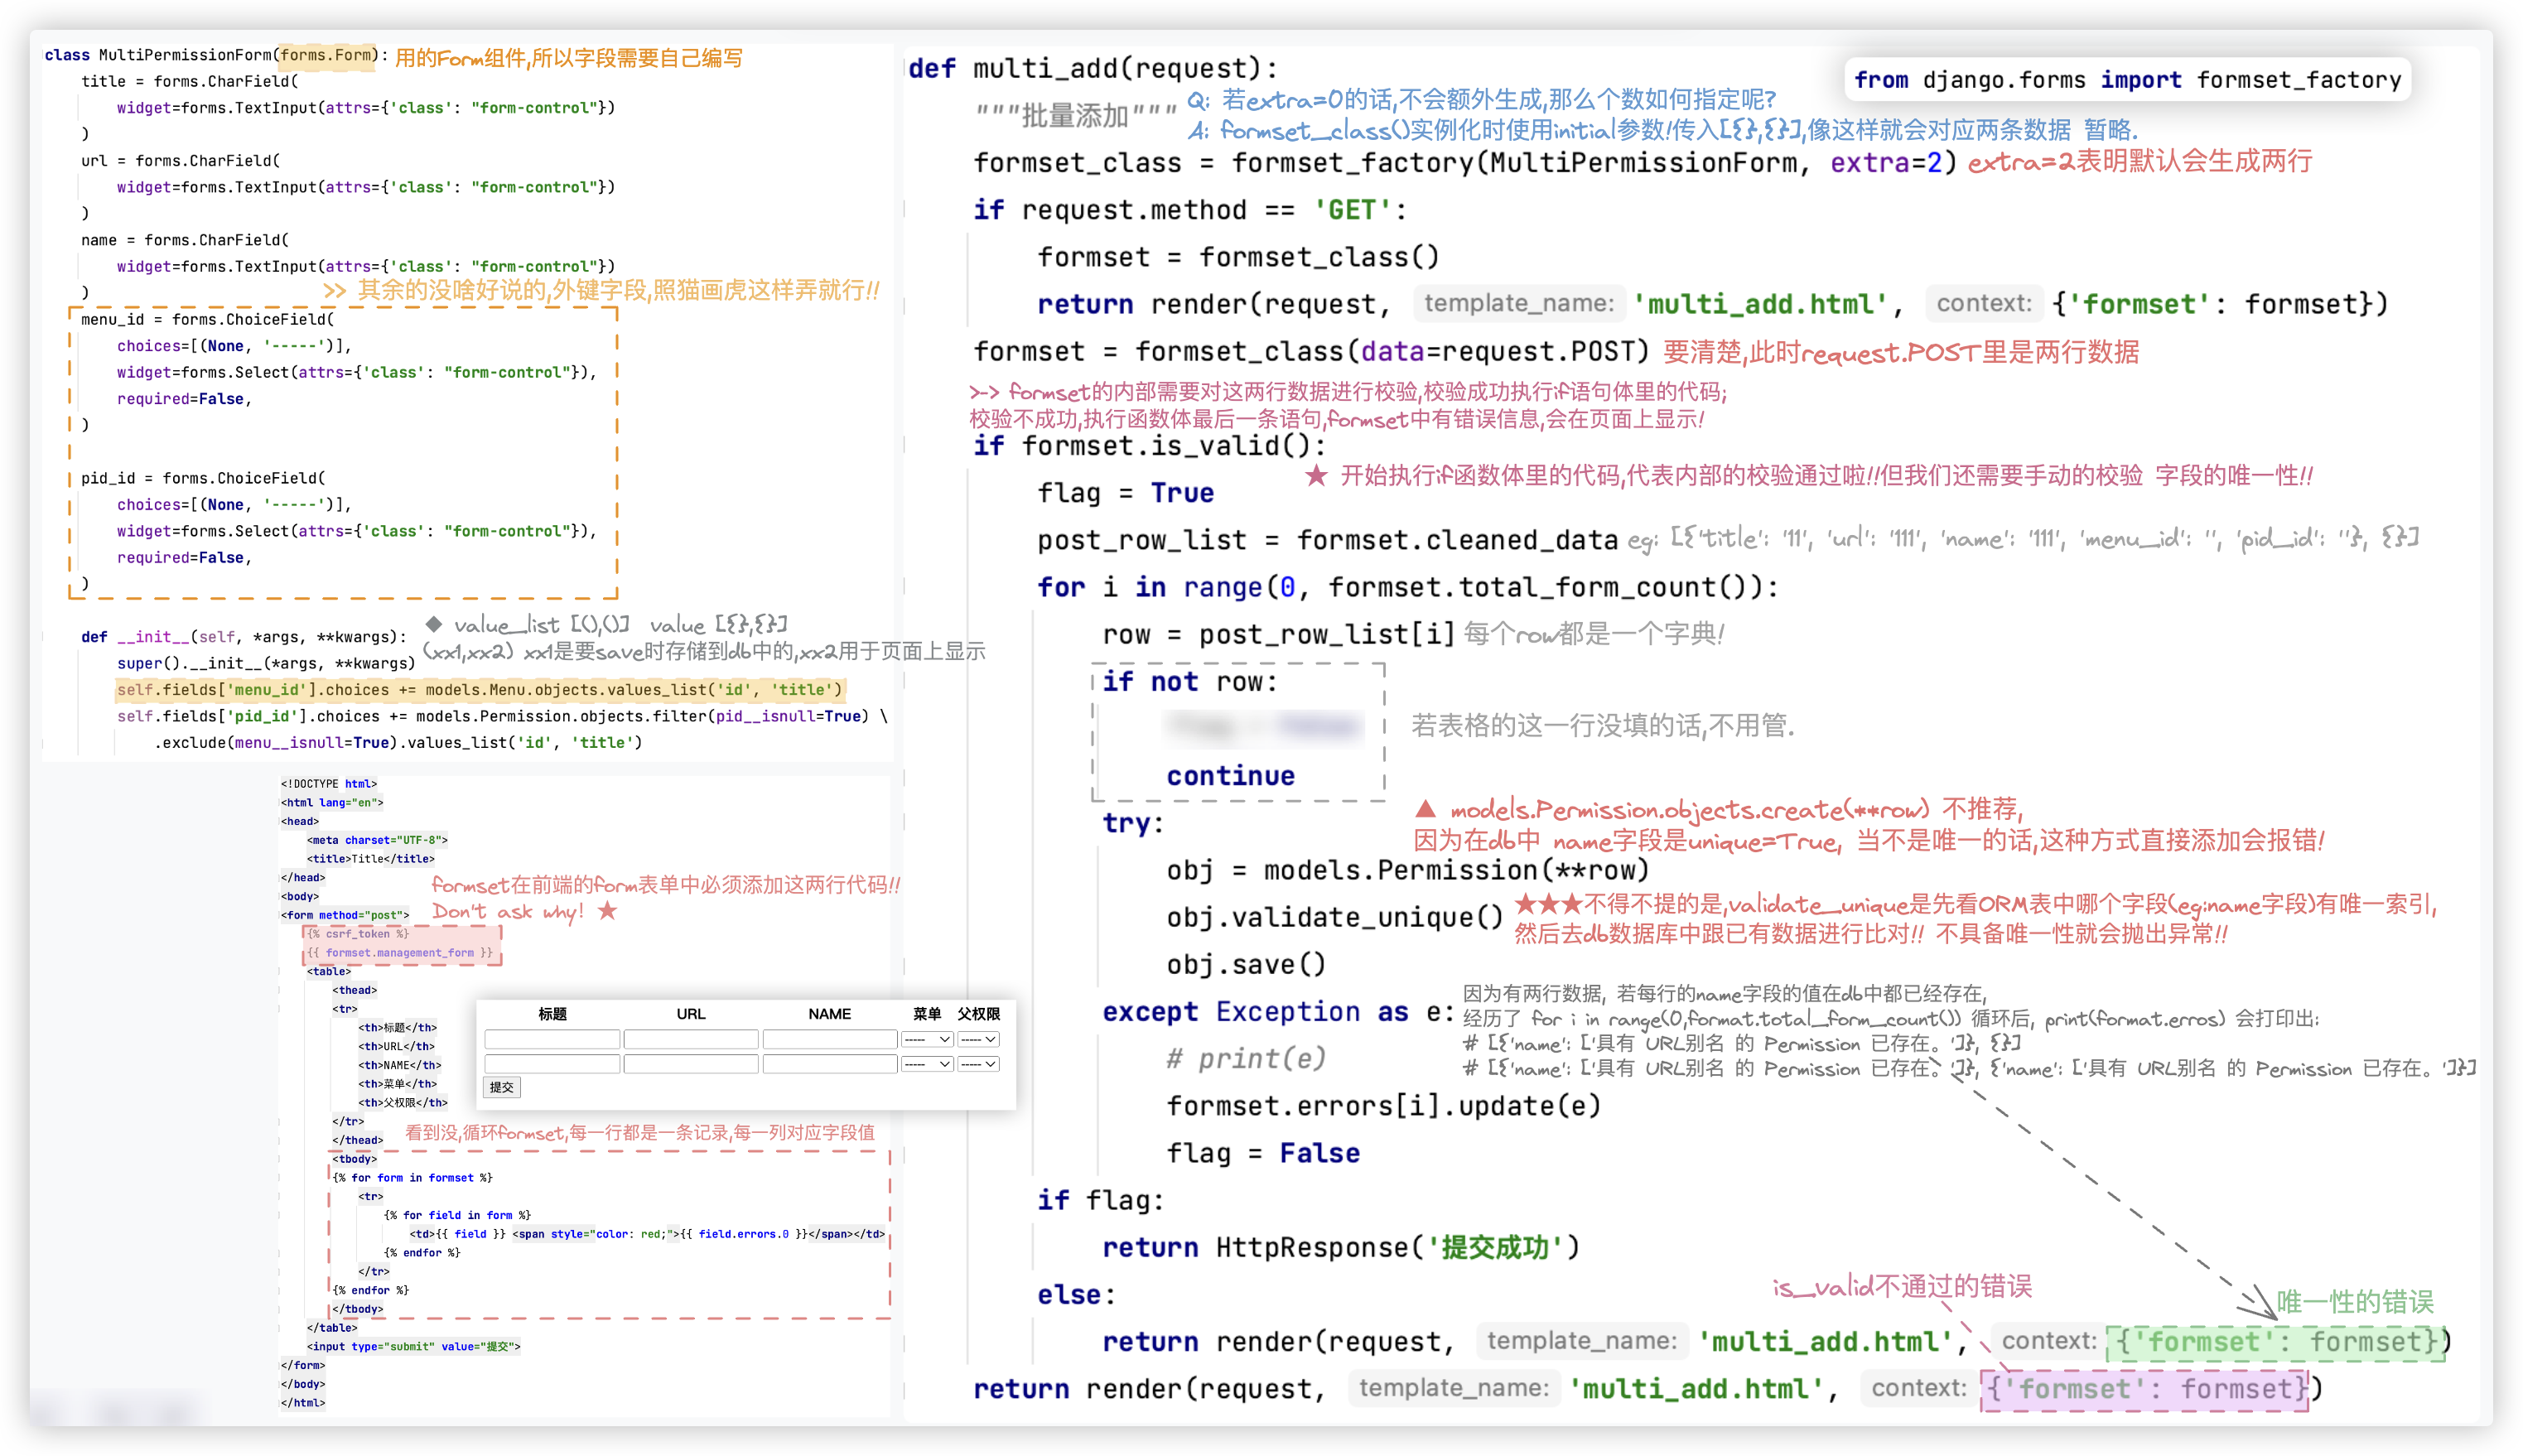
Task: Click the 'Don't ask why!' annotation
Action: point(508,911)
